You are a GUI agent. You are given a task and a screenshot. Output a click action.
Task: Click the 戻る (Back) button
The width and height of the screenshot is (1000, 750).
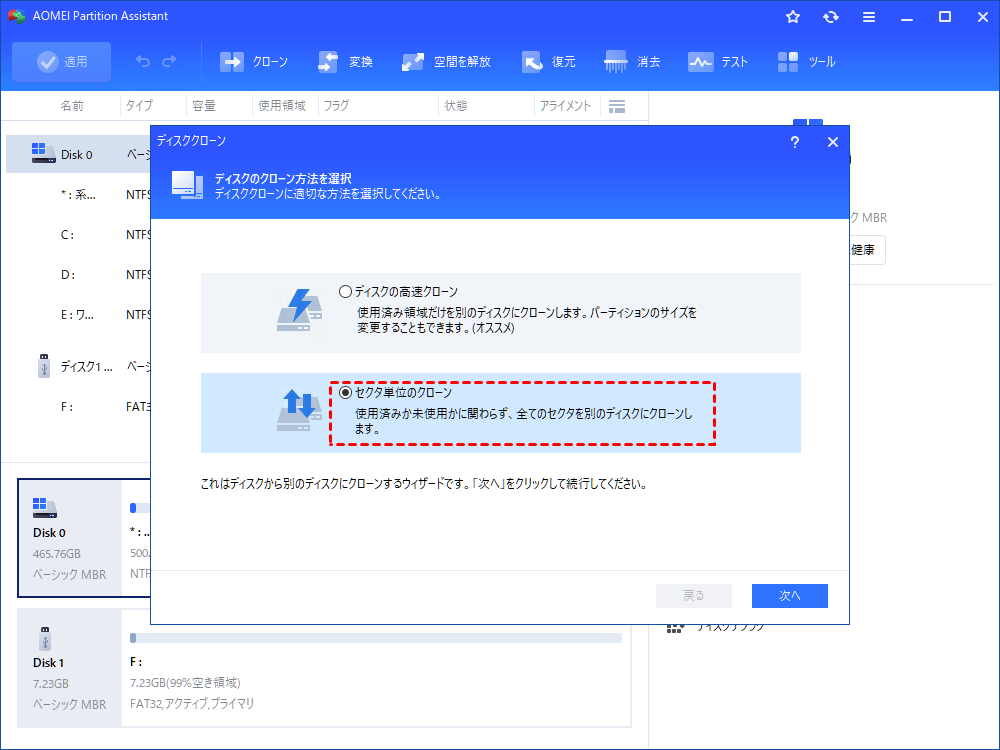(x=693, y=596)
